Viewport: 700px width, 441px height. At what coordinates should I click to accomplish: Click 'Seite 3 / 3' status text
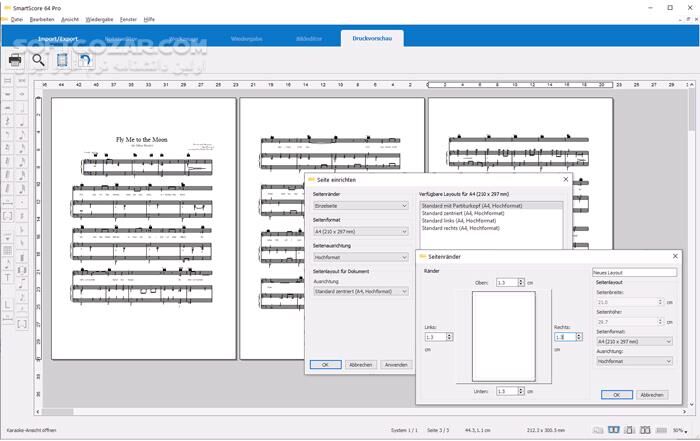[438, 430]
